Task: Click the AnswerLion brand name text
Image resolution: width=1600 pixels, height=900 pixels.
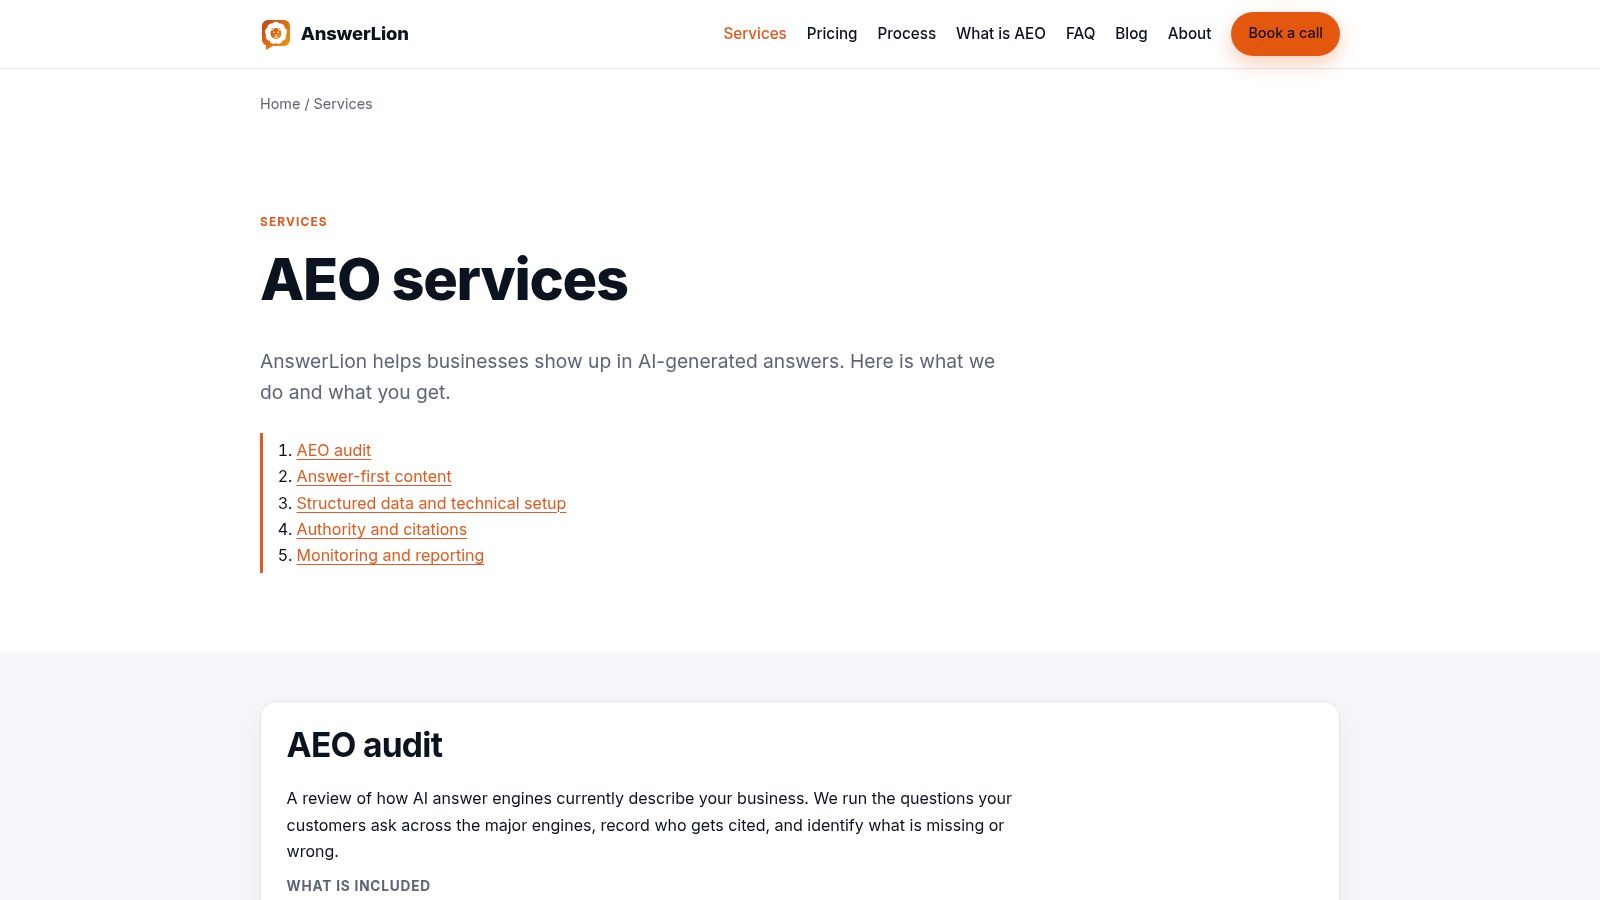Action: click(x=354, y=34)
